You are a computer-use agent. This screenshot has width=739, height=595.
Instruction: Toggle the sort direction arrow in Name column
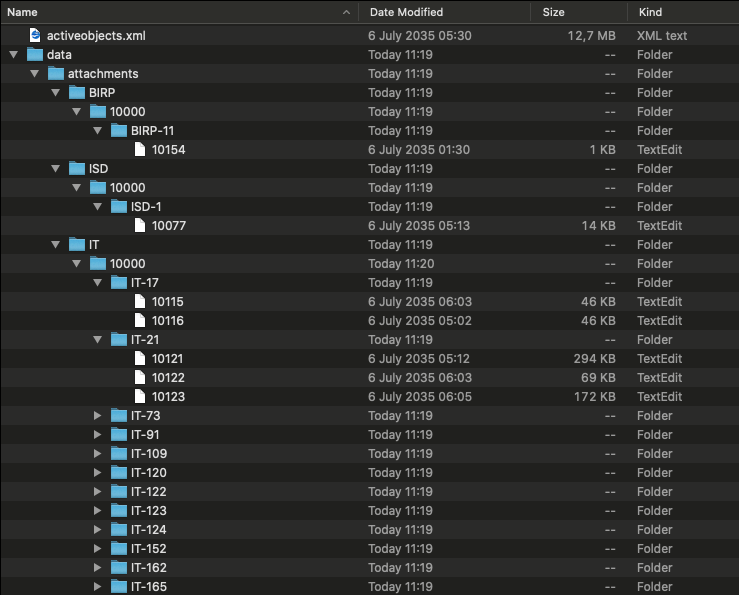click(346, 12)
